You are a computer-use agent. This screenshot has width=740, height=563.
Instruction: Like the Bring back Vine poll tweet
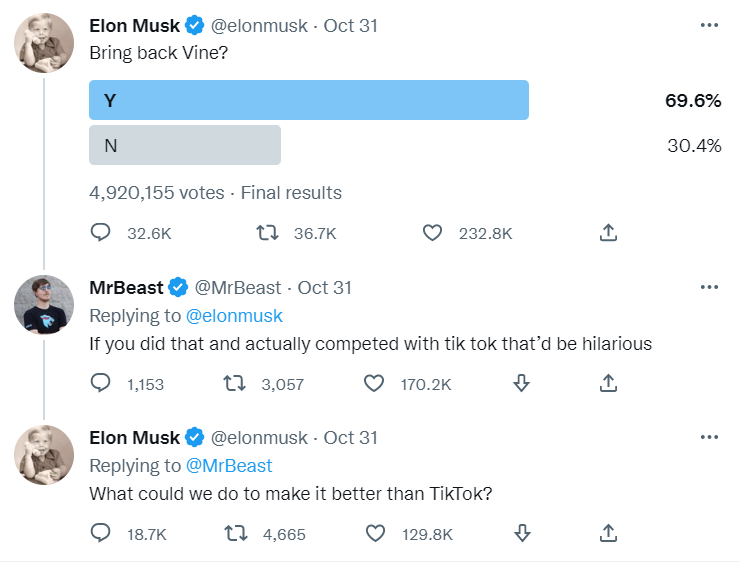432,233
